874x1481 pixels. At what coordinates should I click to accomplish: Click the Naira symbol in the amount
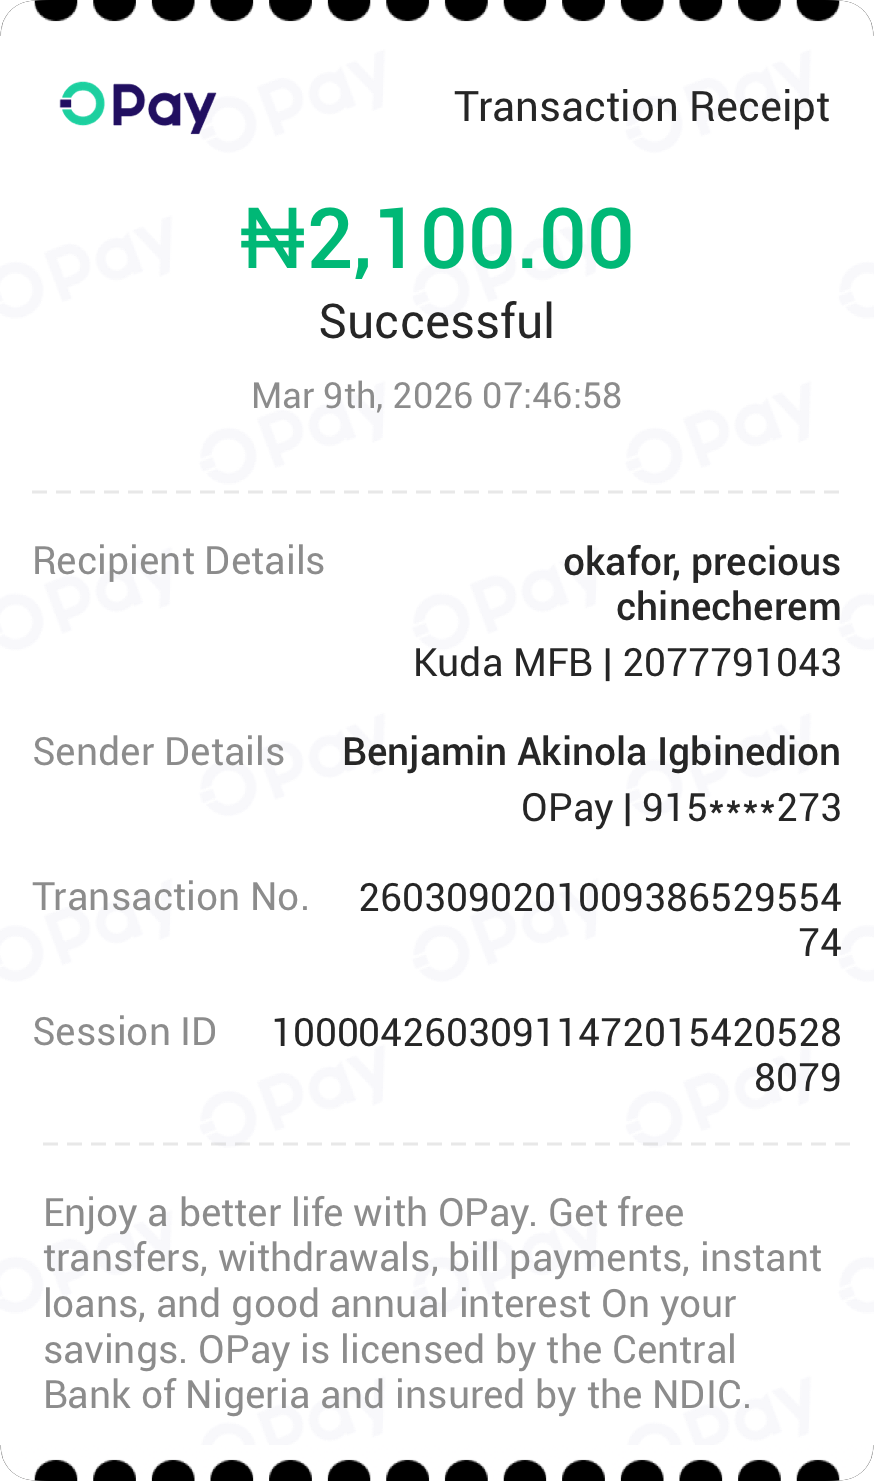(272, 240)
